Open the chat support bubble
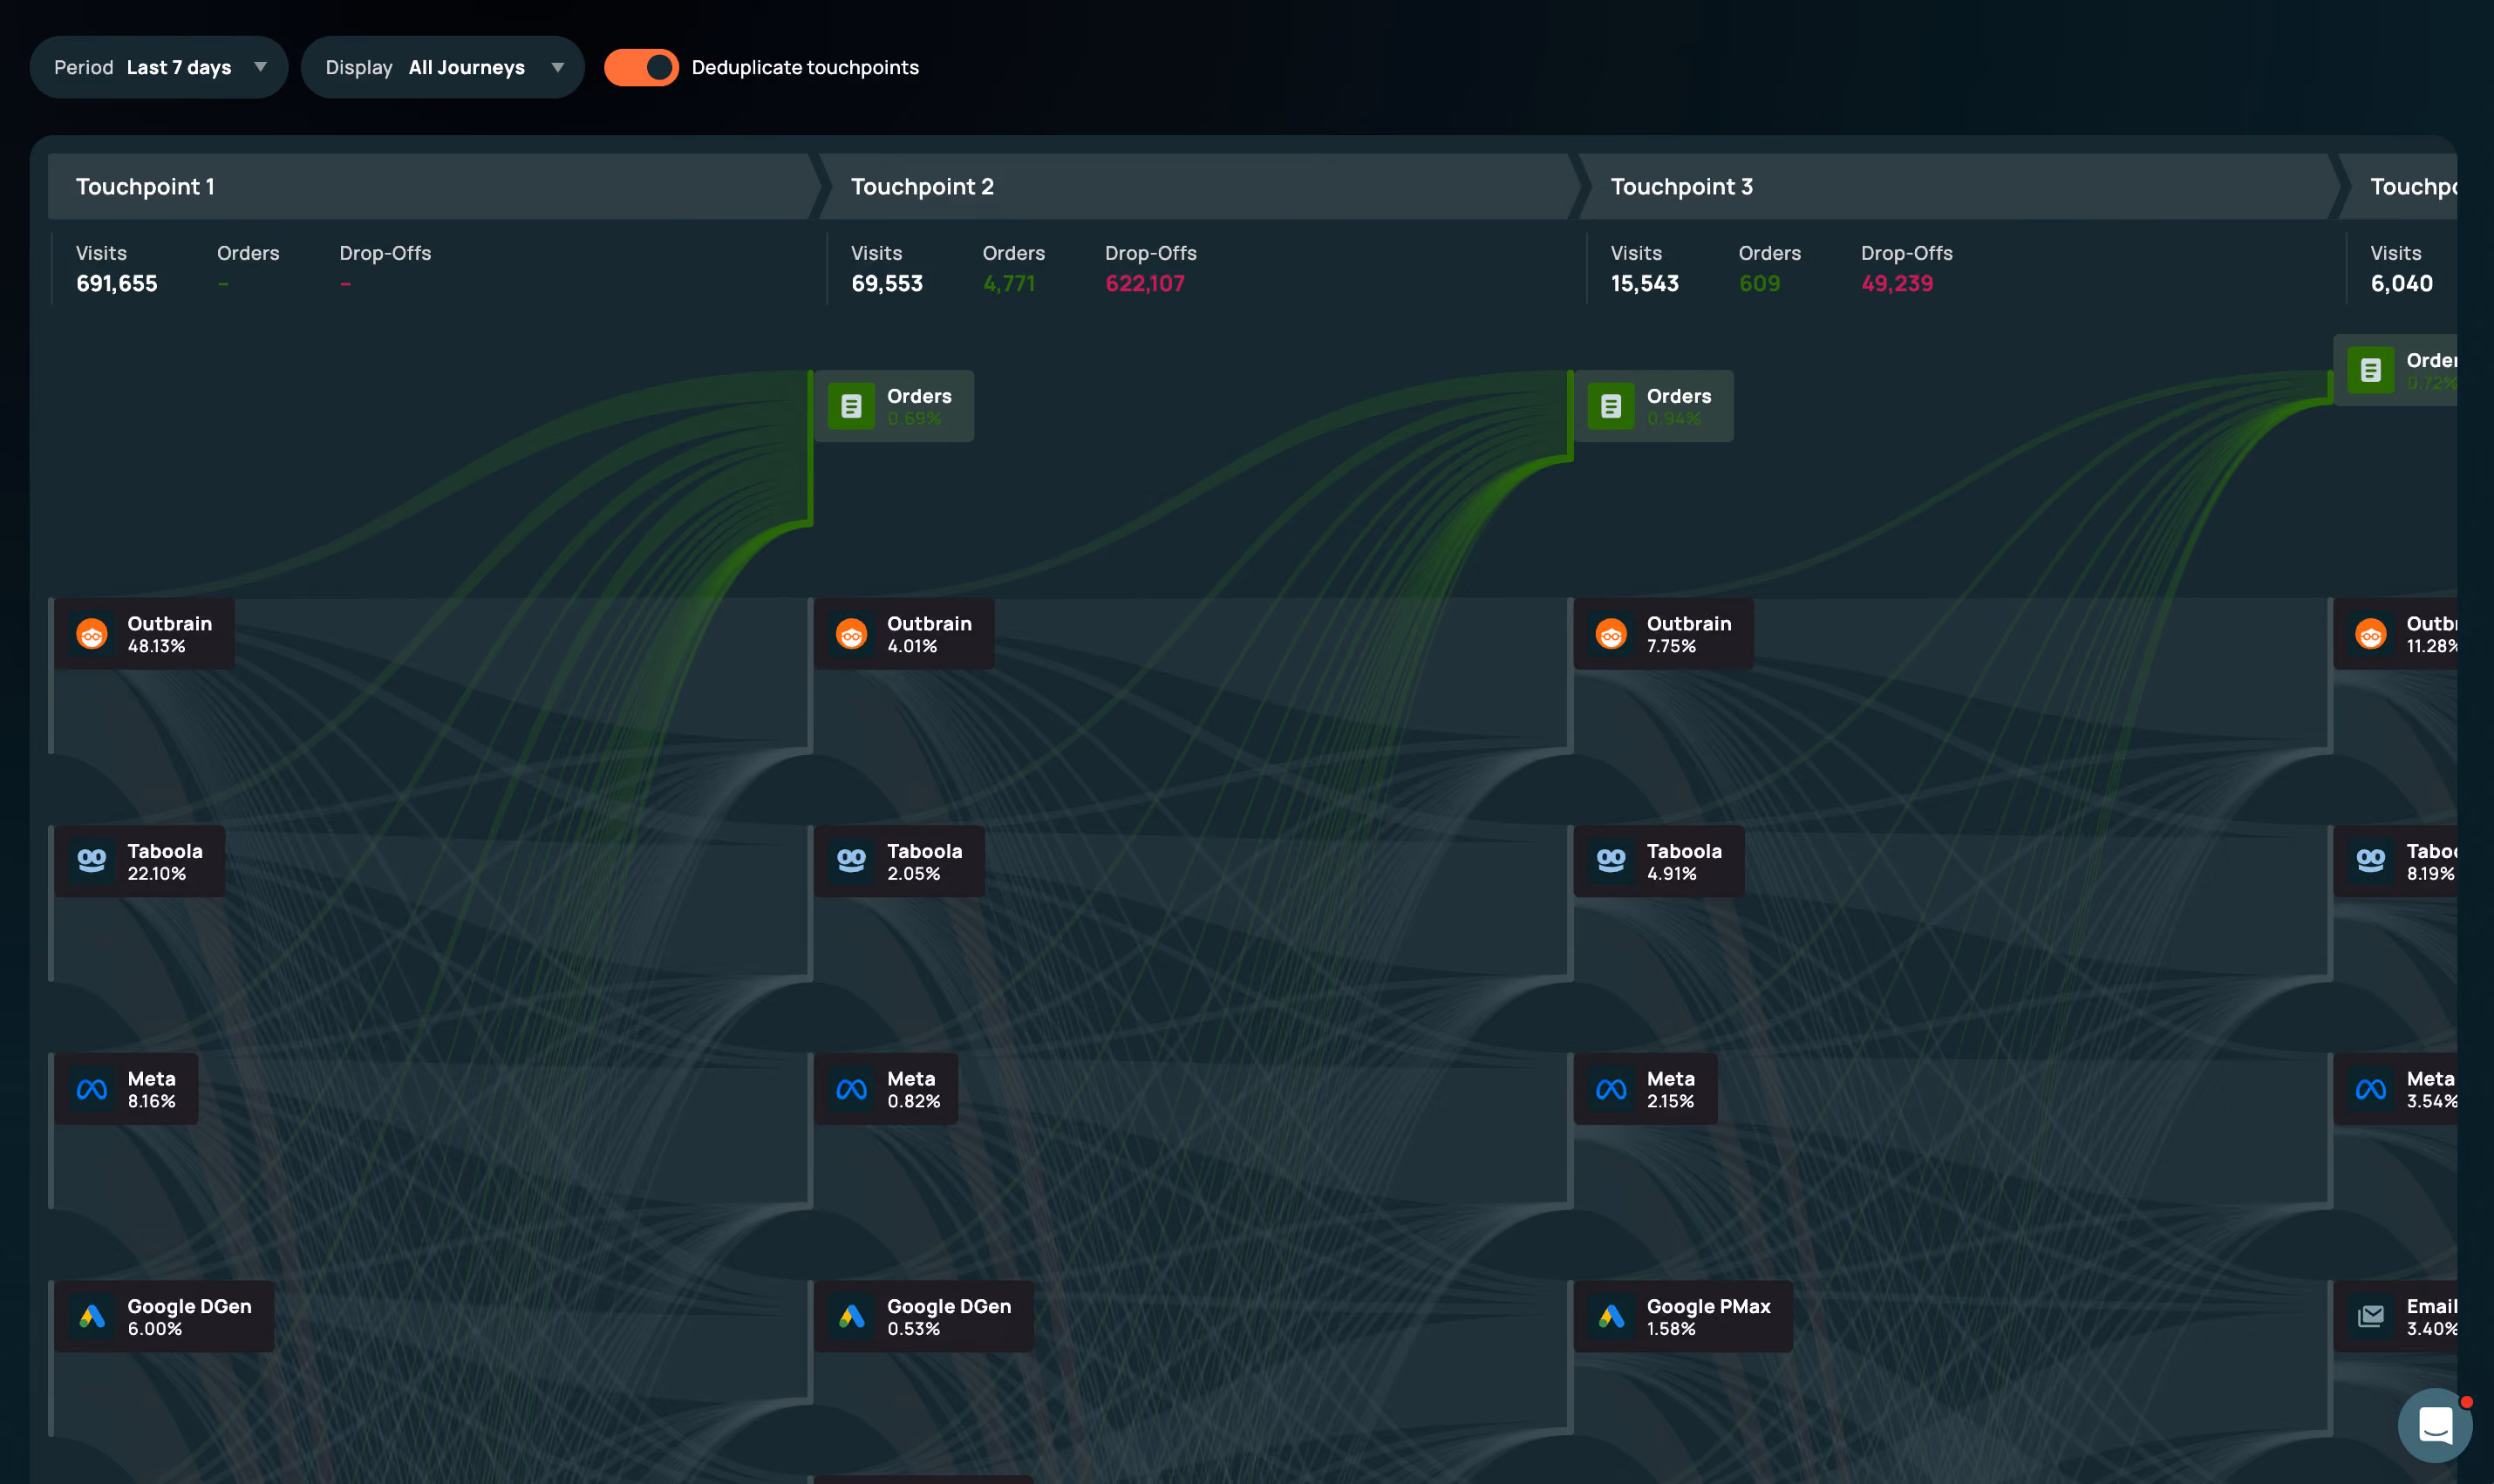2494x1484 pixels. 2435,1425
